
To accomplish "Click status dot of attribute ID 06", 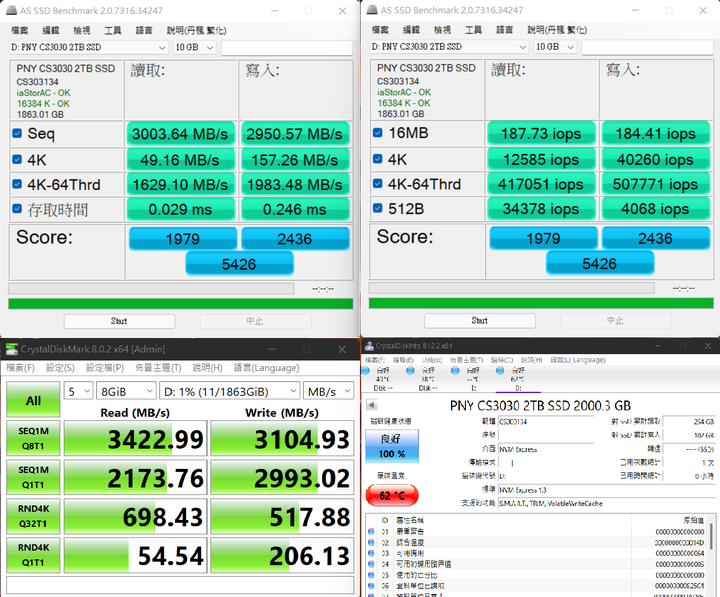I will click(371, 586).
